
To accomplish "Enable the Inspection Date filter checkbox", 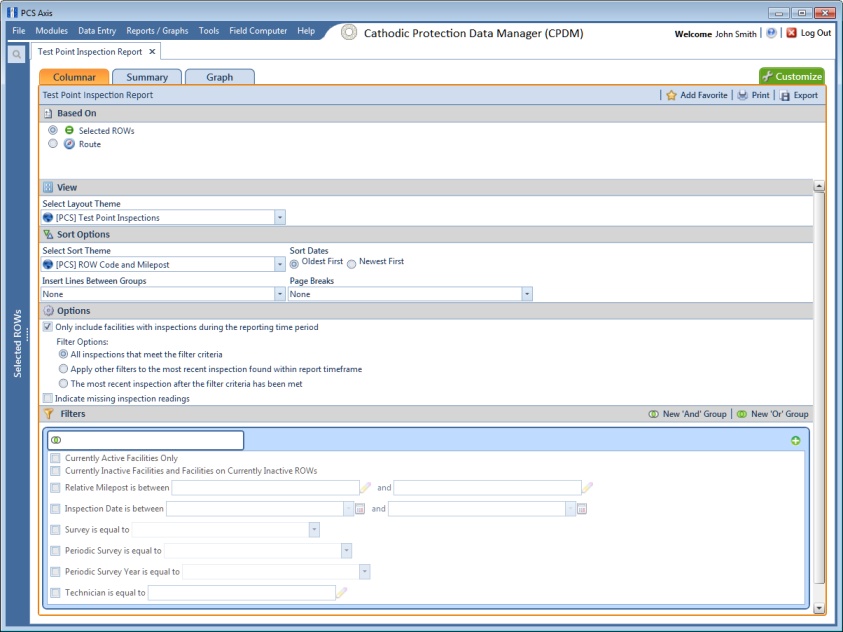I will tap(55, 508).
